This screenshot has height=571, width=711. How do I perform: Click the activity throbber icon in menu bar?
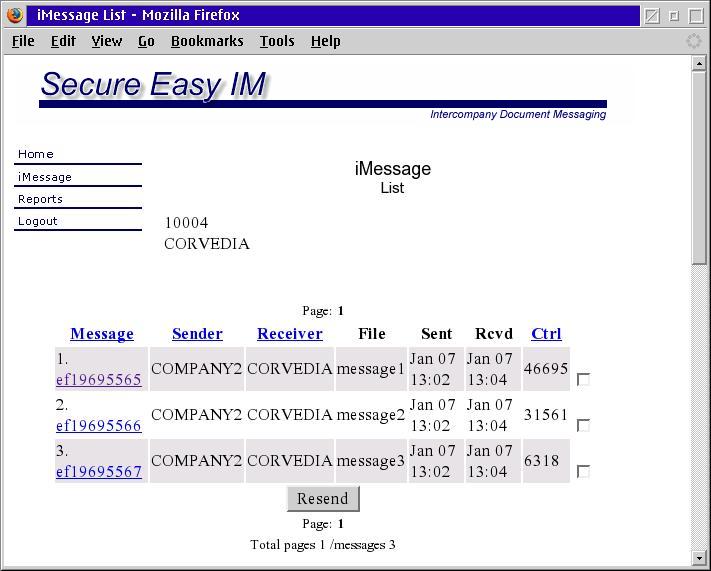pos(693,41)
